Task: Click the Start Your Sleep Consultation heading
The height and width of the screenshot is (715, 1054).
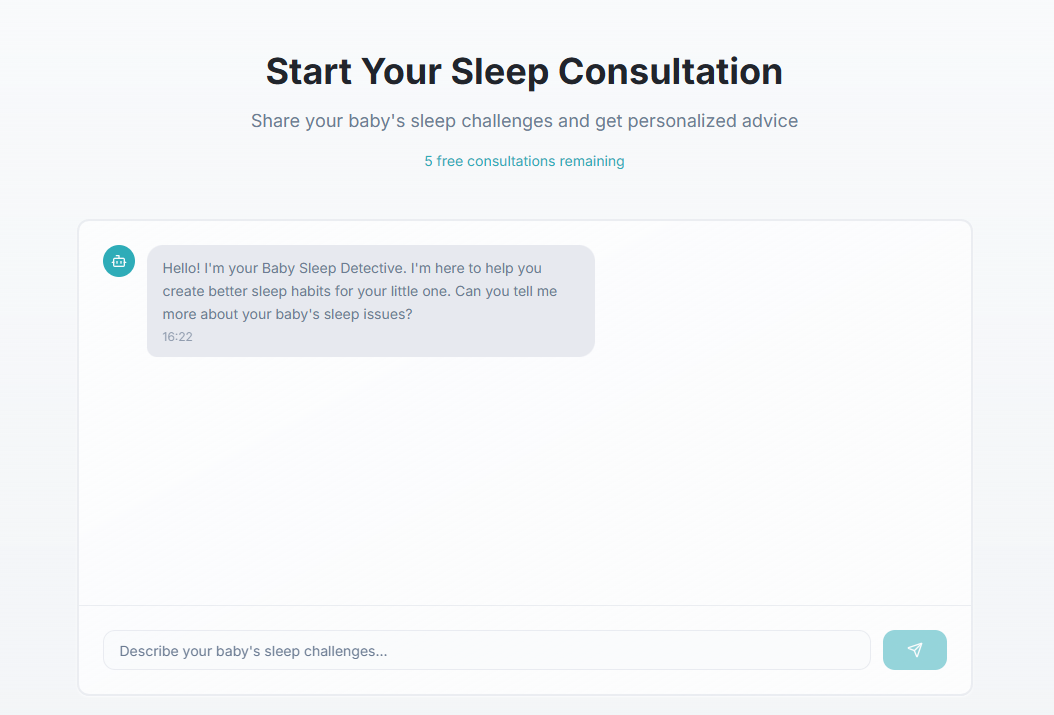Action: coord(524,71)
